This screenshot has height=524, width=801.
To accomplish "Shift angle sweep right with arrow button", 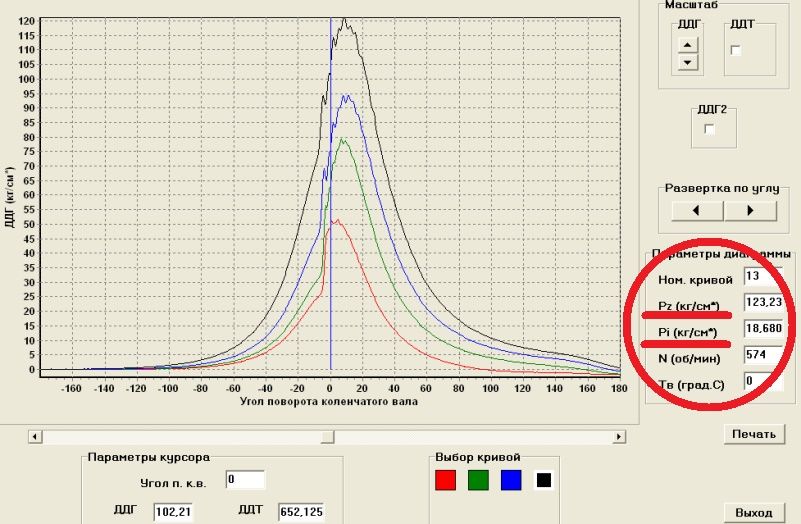I will pyautogui.click(x=750, y=211).
